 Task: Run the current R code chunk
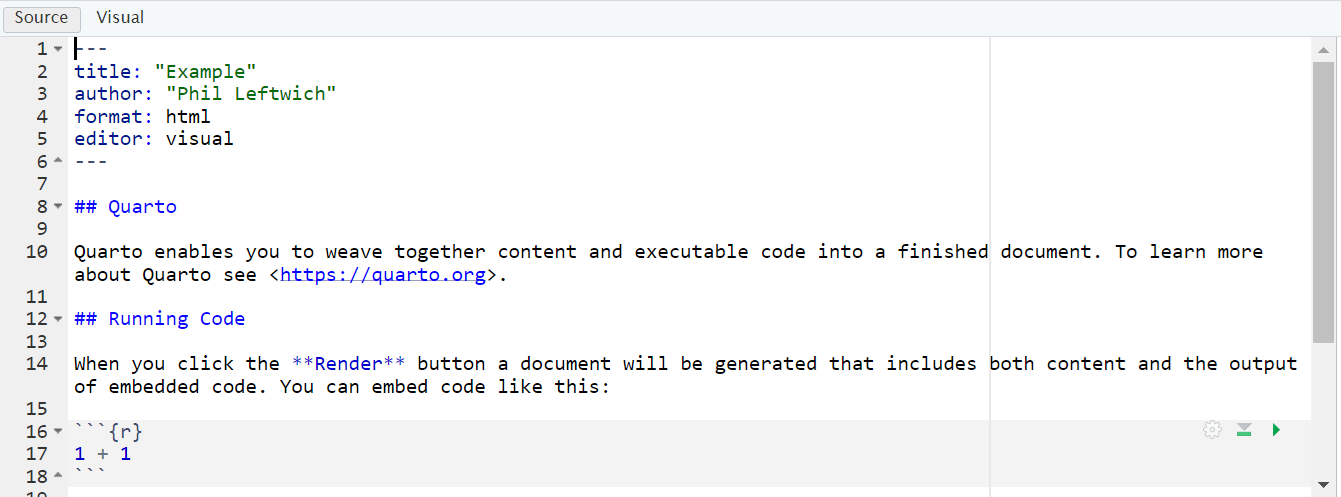click(1276, 430)
